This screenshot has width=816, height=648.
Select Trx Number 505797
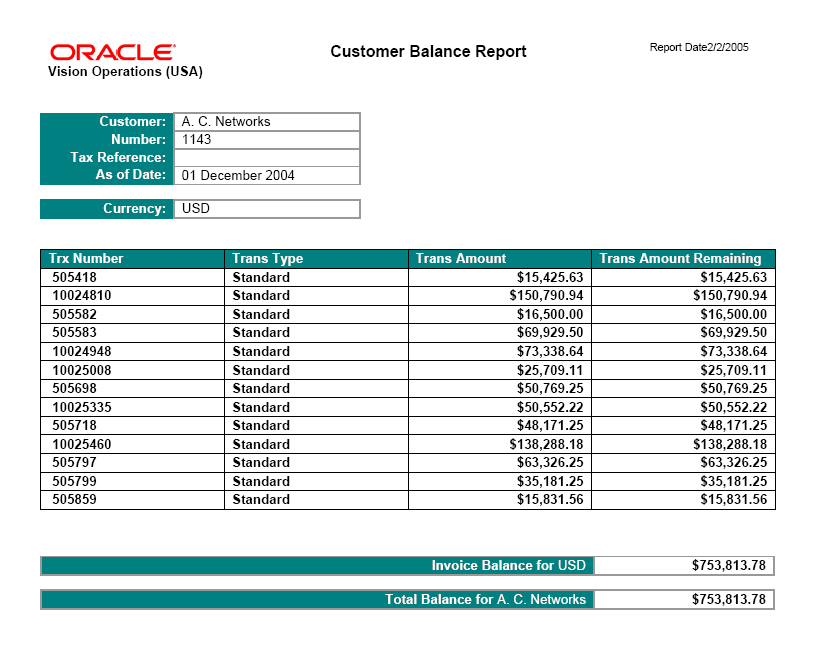point(74,462)
